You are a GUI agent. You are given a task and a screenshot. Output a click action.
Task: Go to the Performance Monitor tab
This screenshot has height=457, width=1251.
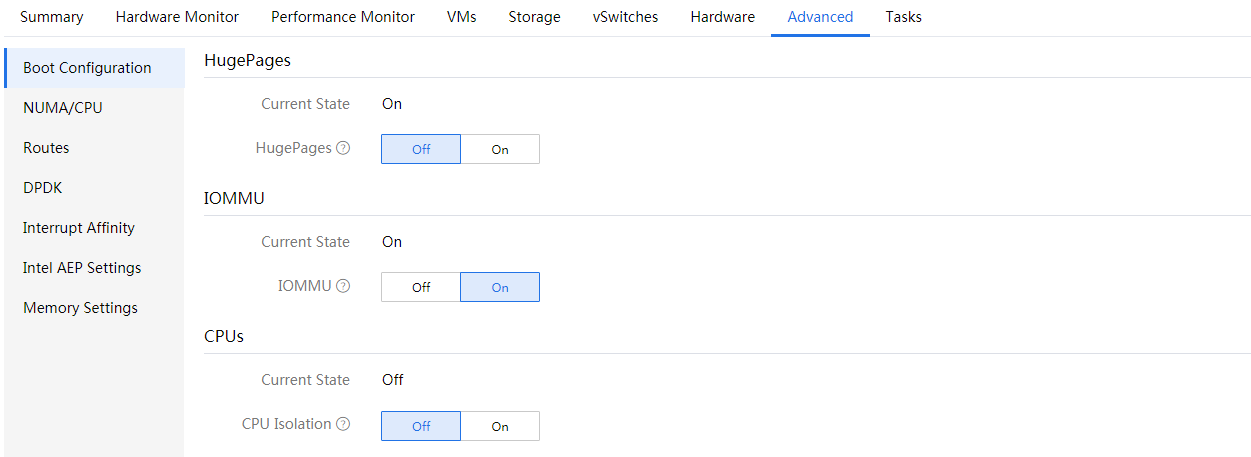(x=343, y=17)
